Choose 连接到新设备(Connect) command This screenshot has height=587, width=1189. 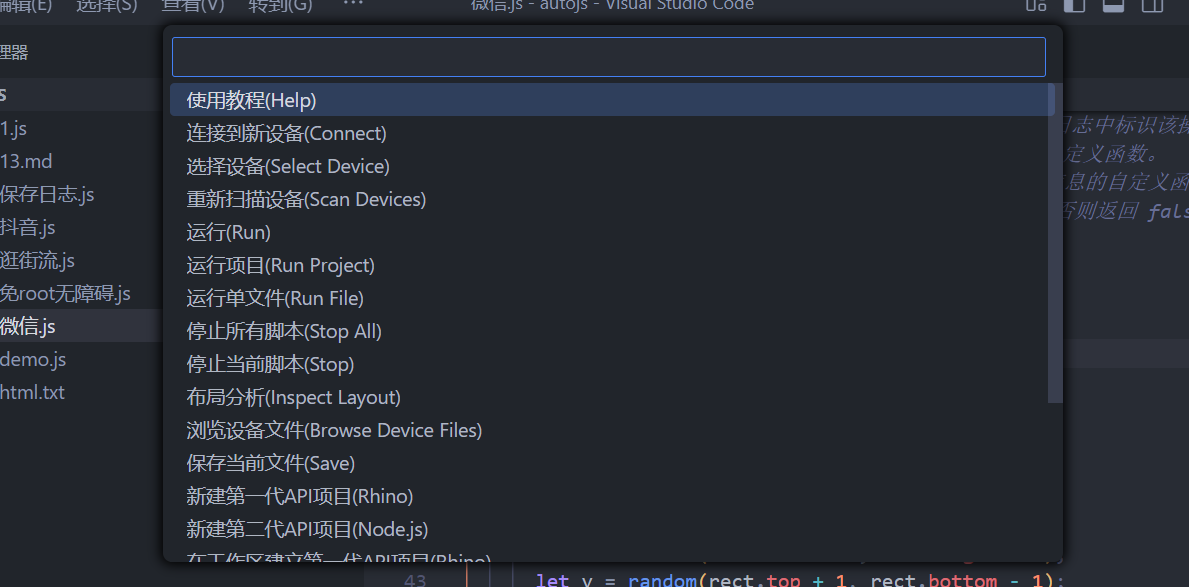[x=612, y=133]
